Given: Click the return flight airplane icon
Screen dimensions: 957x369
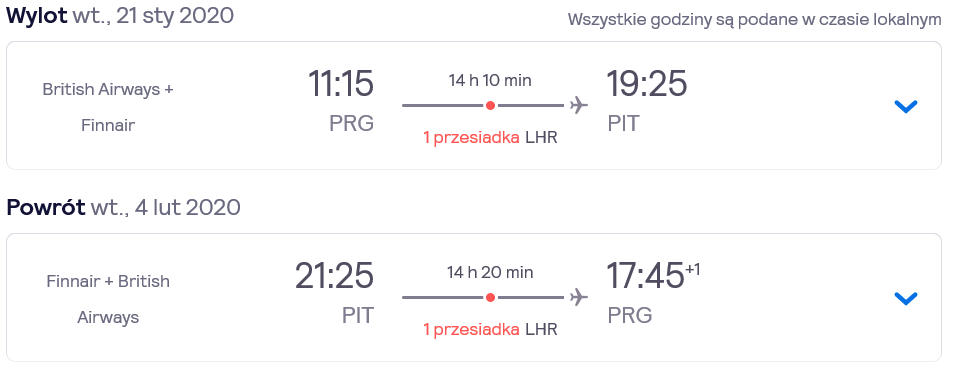Looking at the screenshot, I should click(x=579, y=297).
